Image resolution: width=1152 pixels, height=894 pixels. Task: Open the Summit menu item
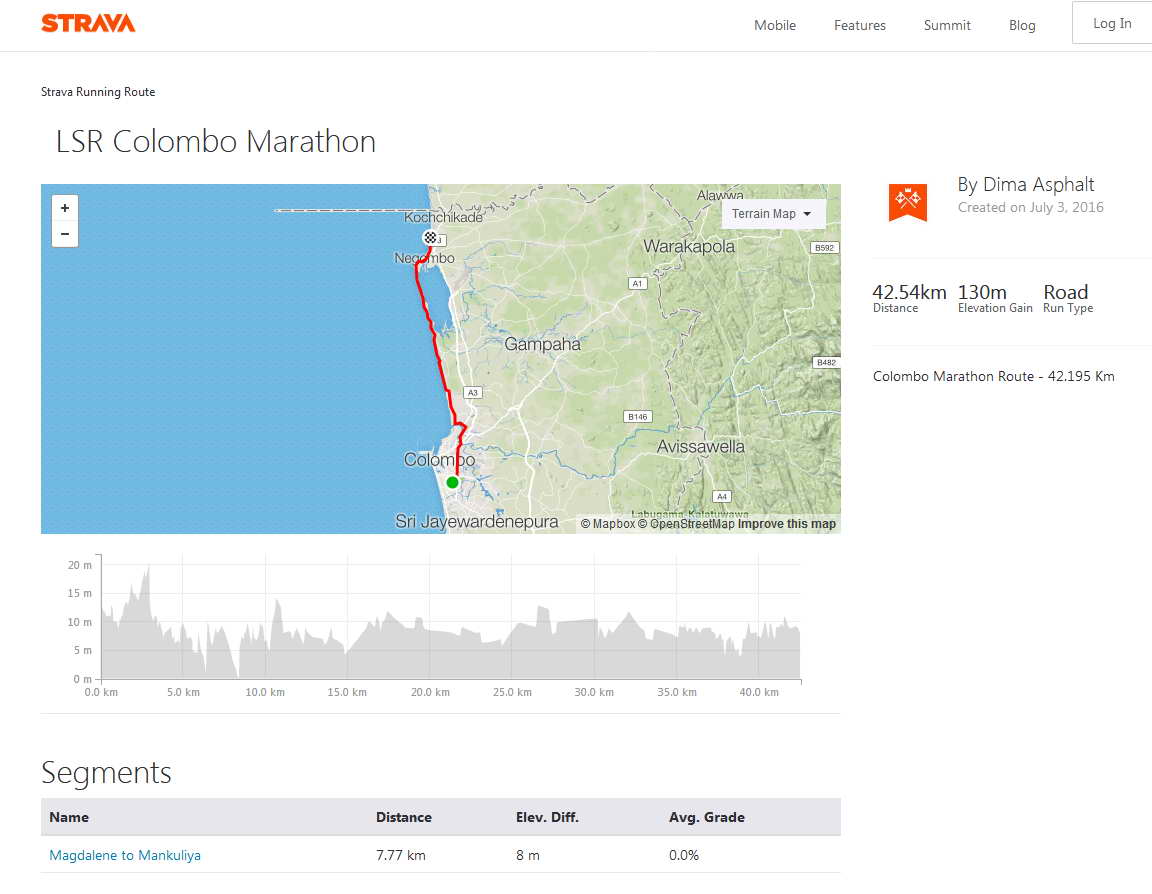[947, 25]
